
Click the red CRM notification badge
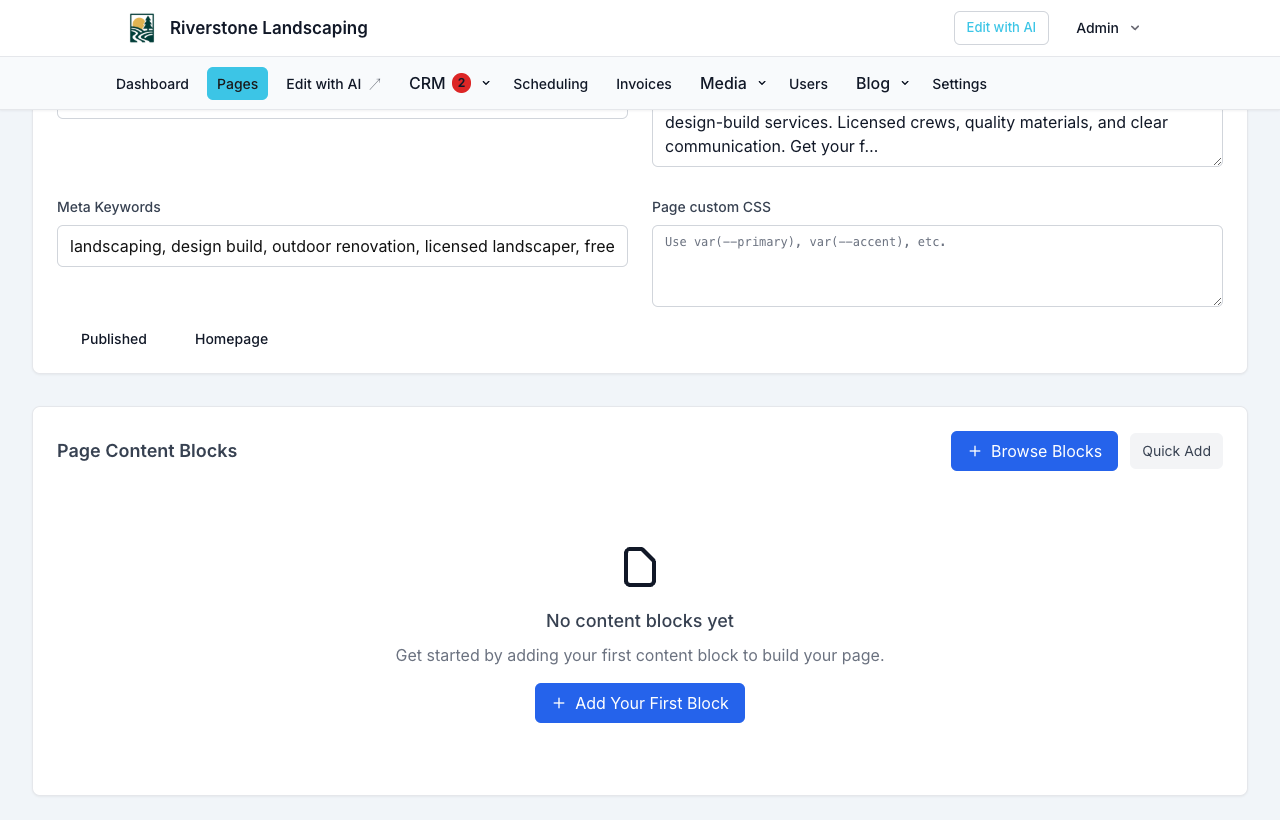tap(461, 83)
